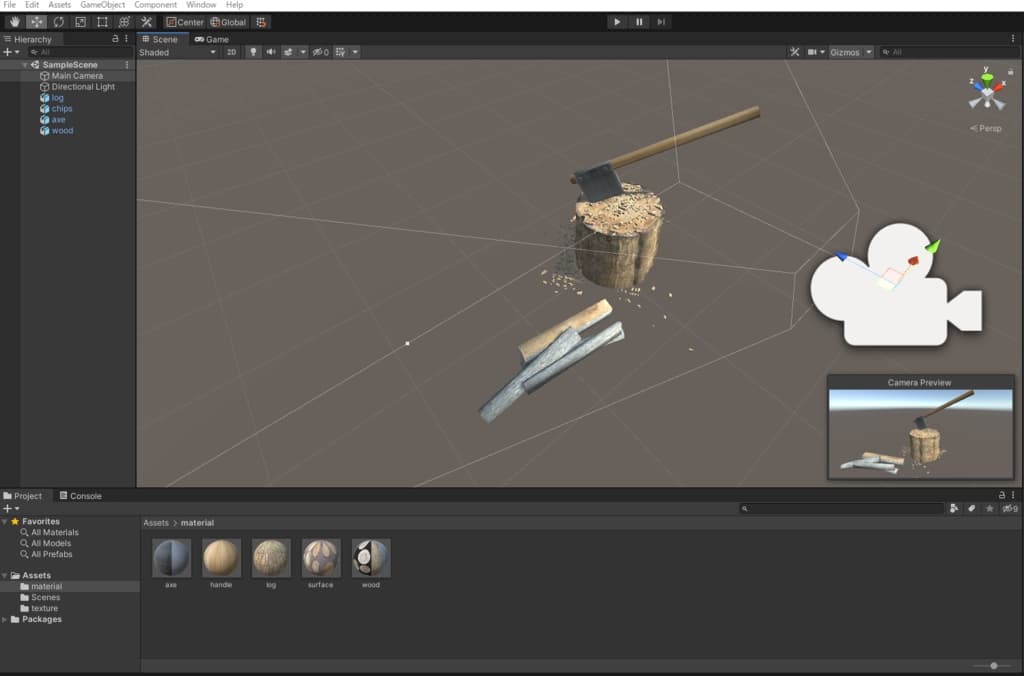Toggle scene lighting with the lightbulb icon
1024x676 pixels.
pyautogui.click(x=253, y=52)
